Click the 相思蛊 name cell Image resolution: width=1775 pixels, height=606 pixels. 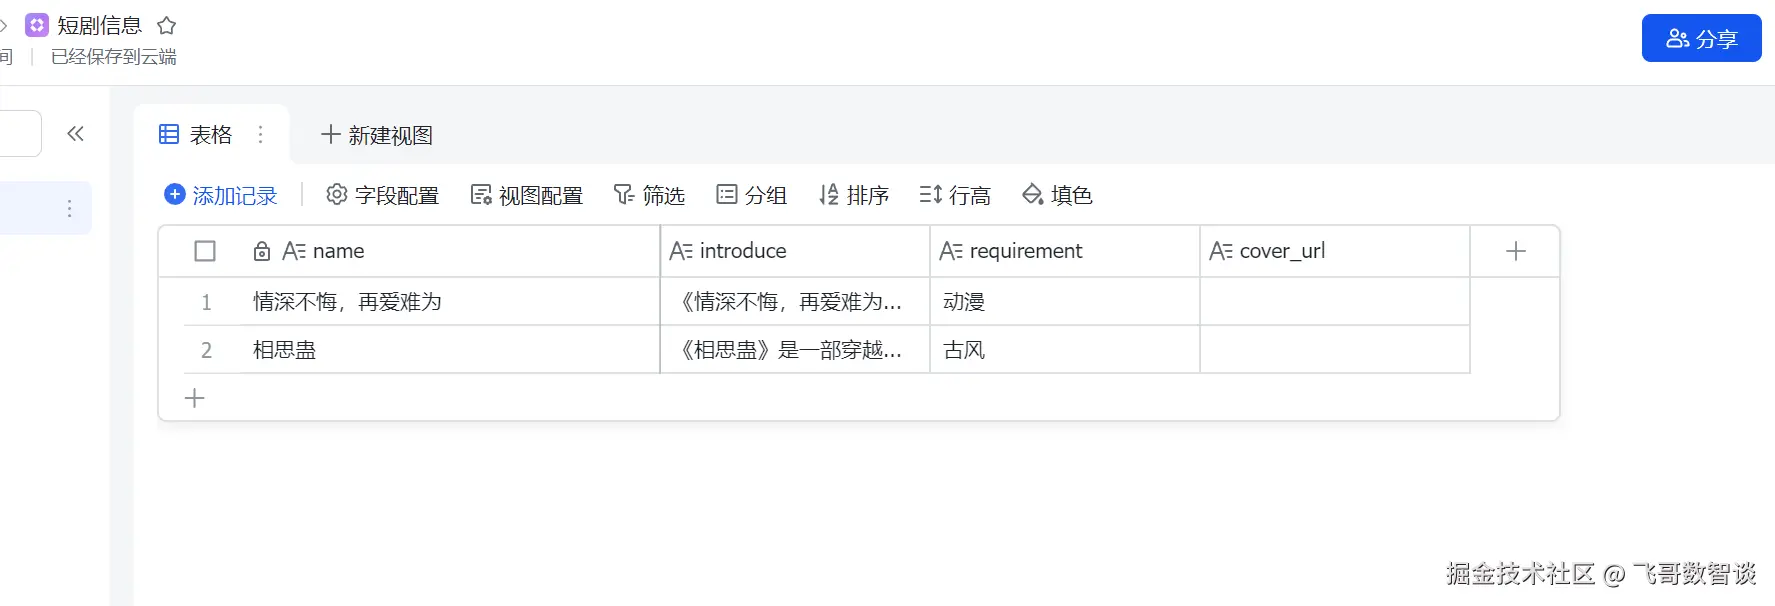point(451,349)
